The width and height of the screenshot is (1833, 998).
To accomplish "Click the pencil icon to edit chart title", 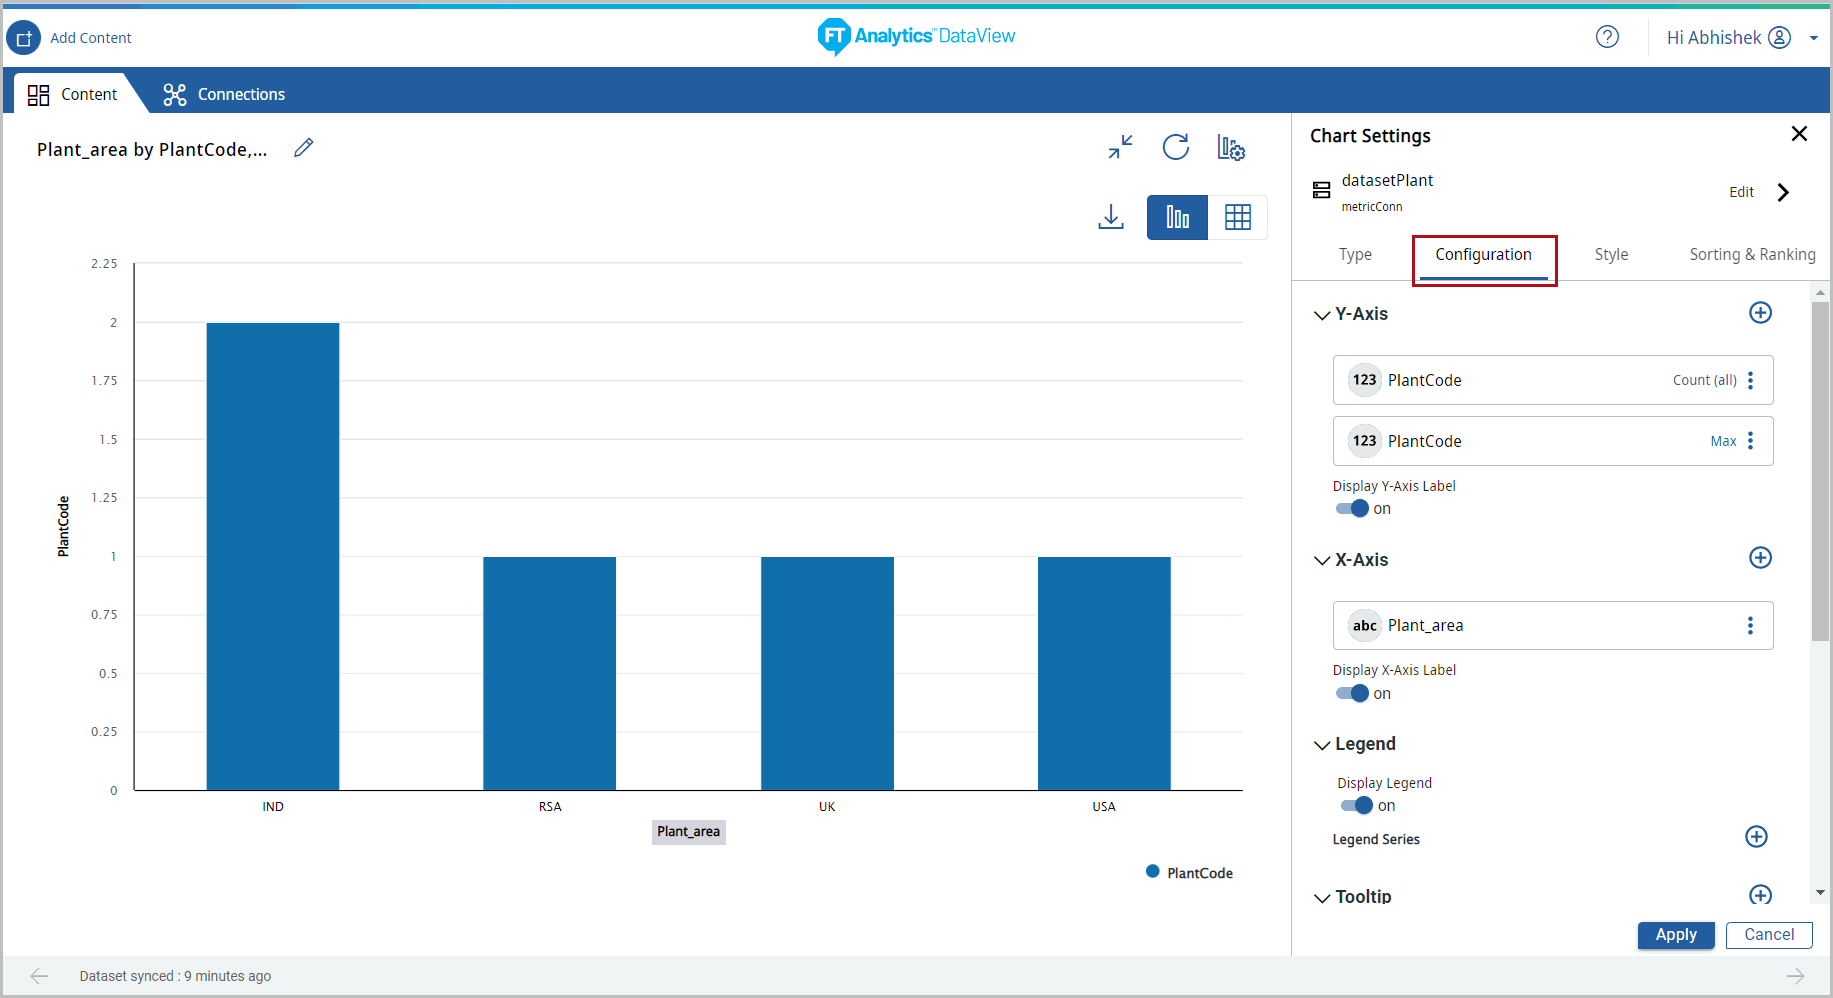I will (x=304, y=148).
